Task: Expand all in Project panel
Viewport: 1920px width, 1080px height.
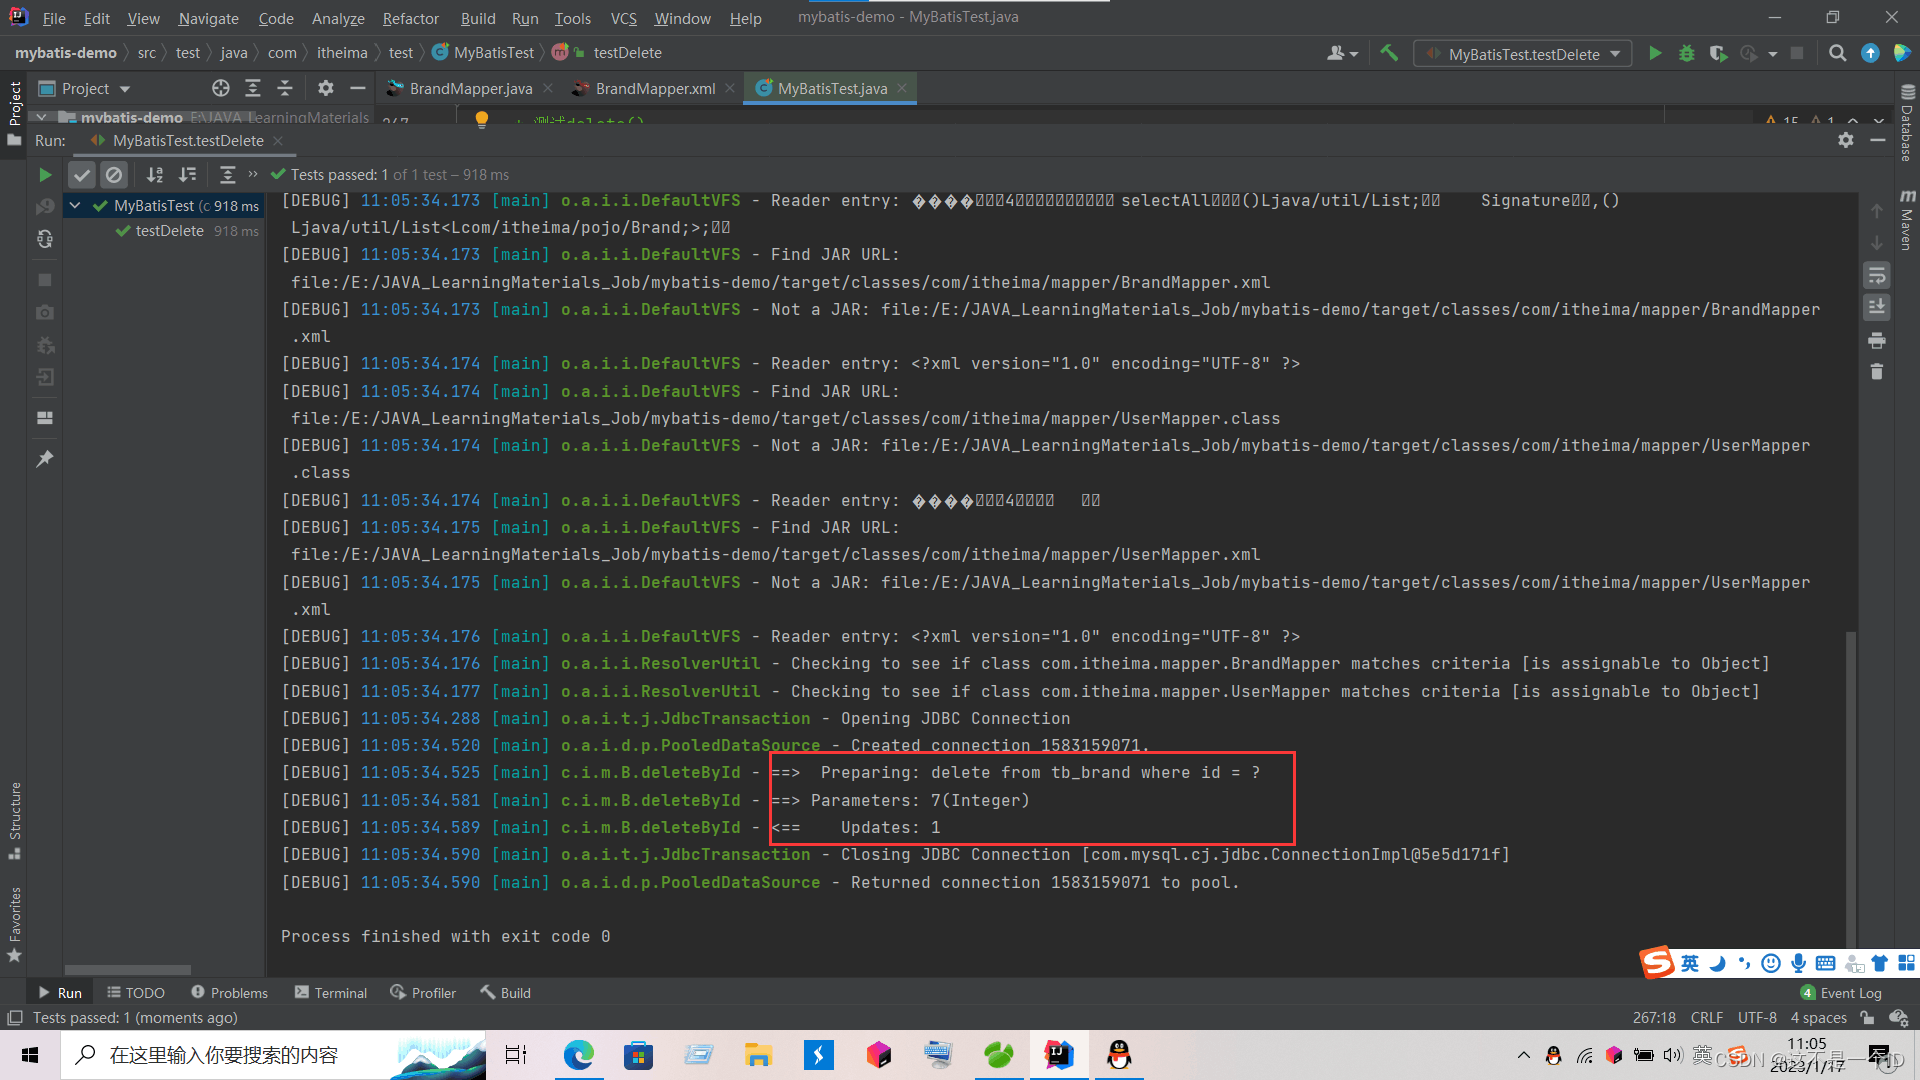Action: pyautogui.click(x=253, y=88)
